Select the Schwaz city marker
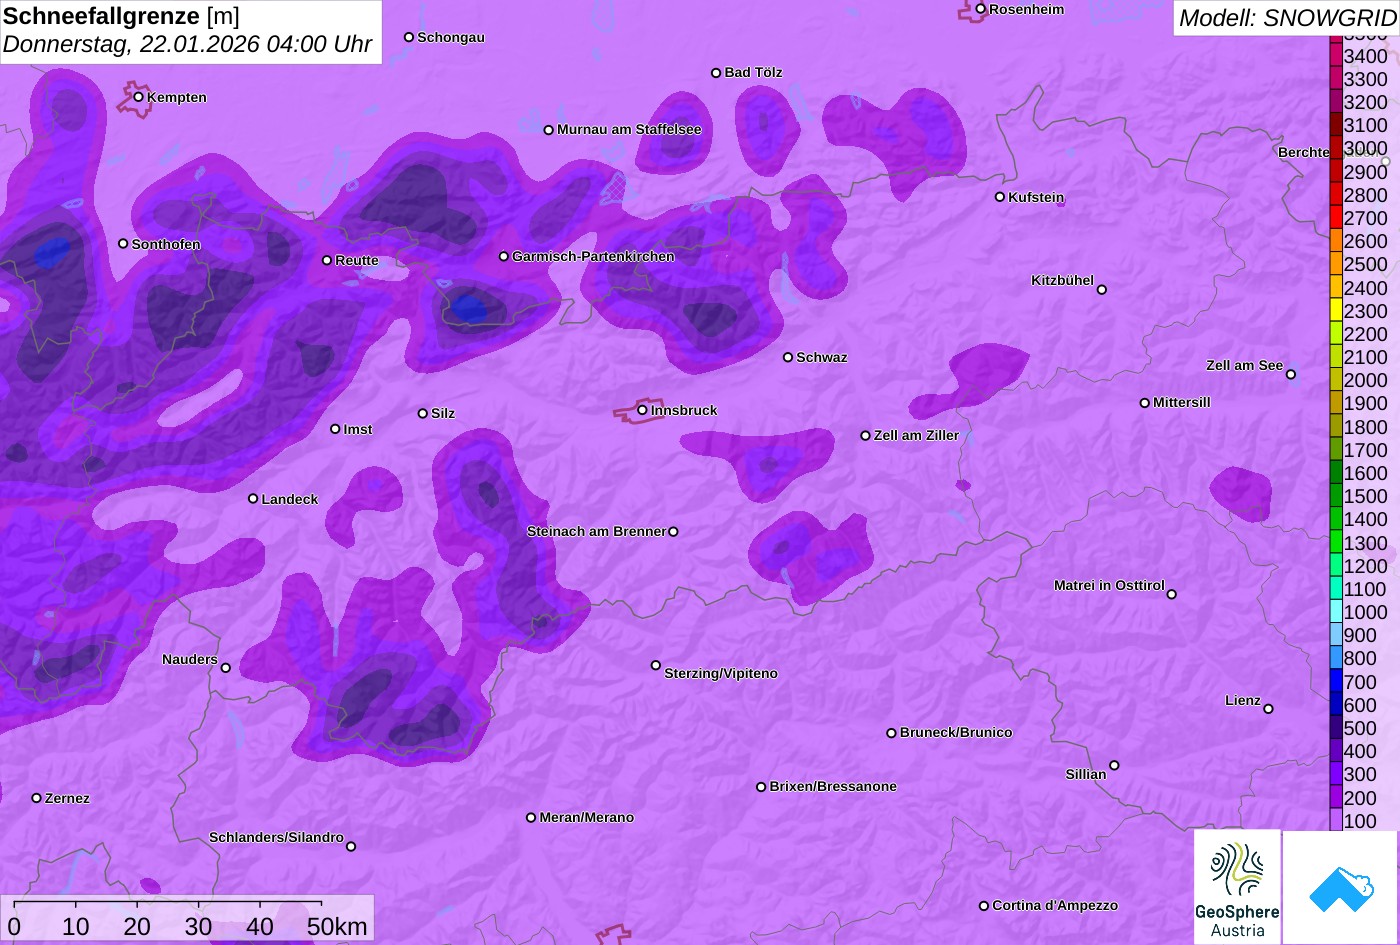This screenshot has width=1400, height=945. (788, 357)
